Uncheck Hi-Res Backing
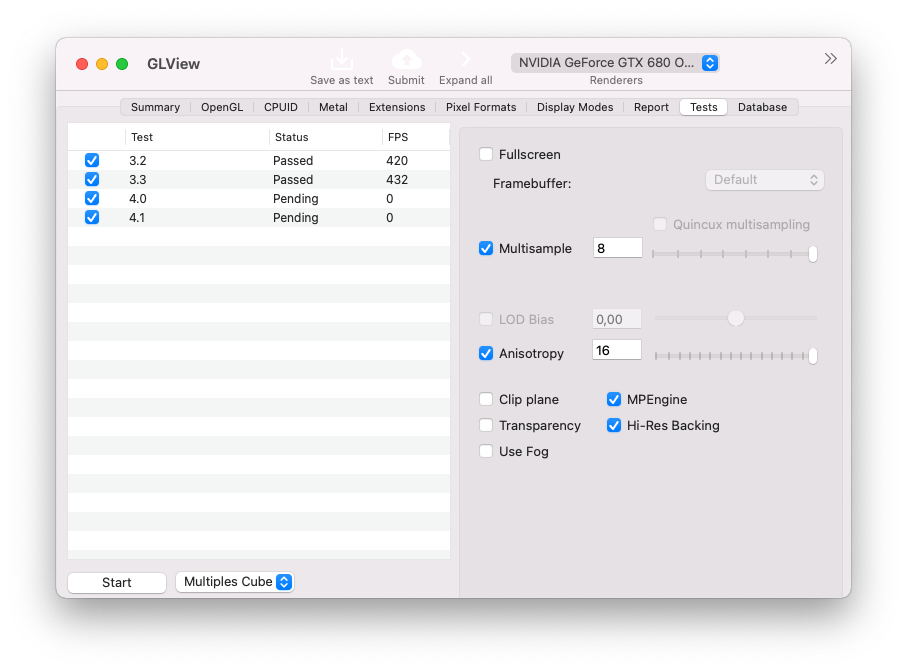 [614, 426]
